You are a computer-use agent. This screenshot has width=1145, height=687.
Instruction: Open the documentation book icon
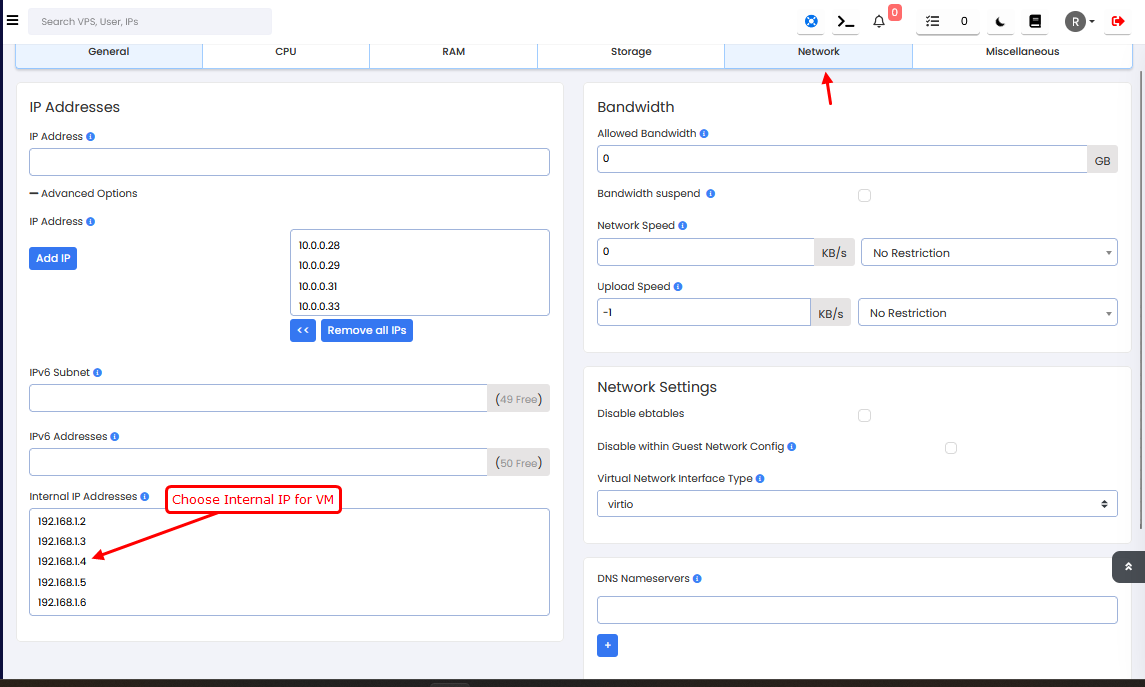1035,21
